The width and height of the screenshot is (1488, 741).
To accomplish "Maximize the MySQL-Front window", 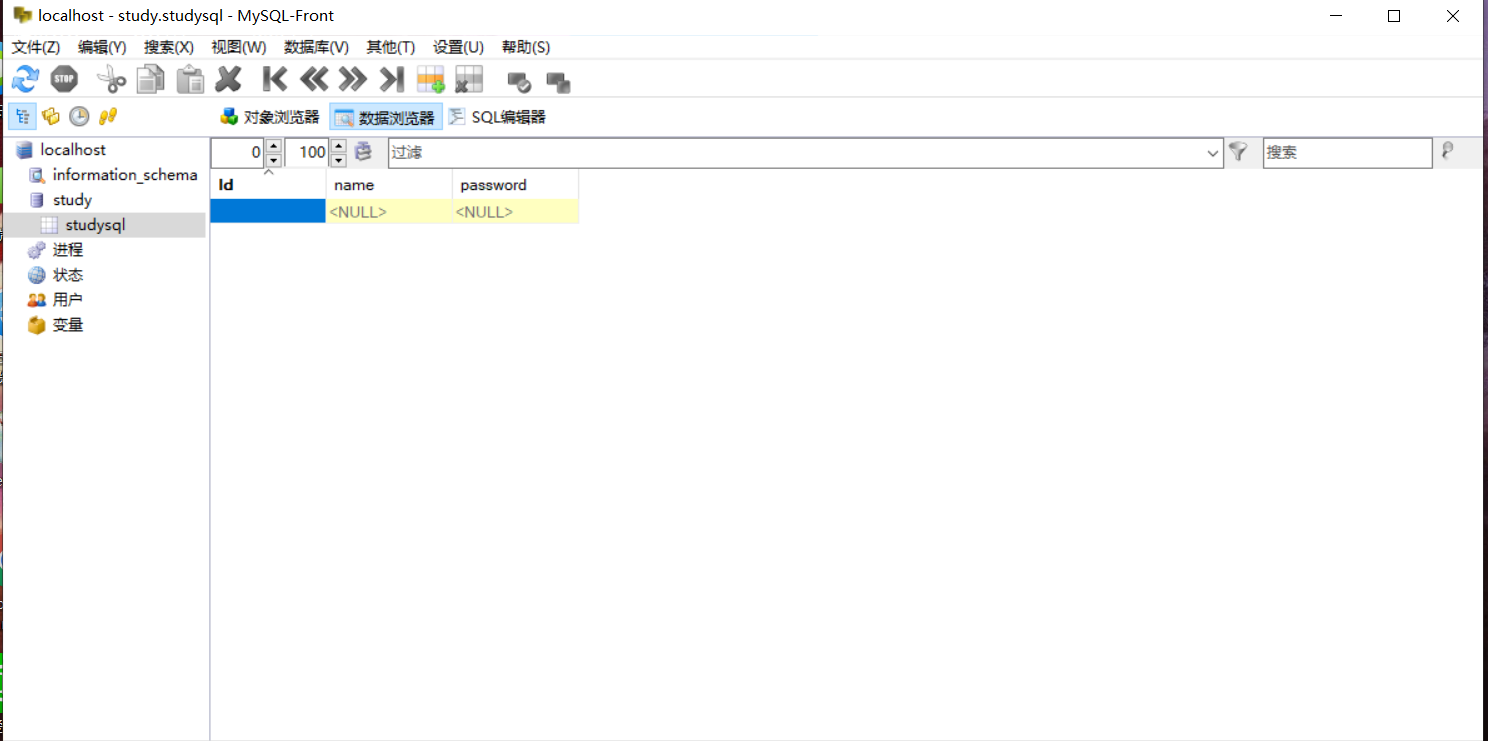I will point(1394,16).
